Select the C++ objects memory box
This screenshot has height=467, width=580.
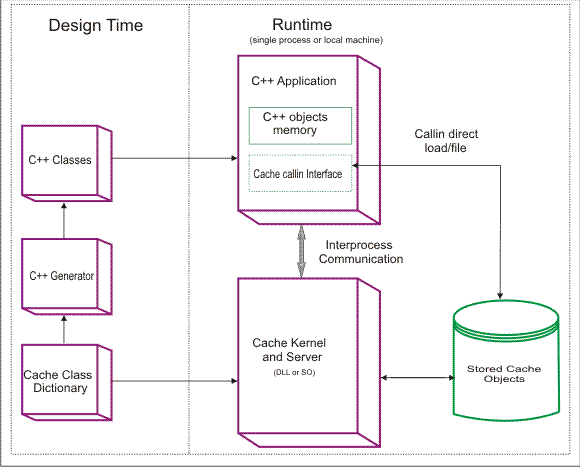300,126
